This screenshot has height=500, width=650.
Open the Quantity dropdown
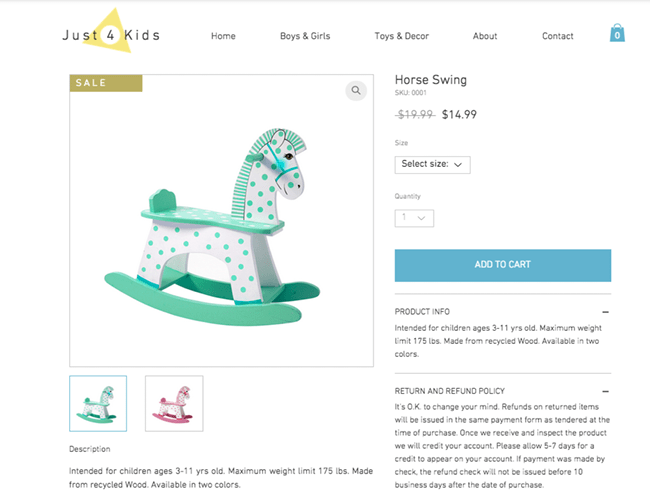414,218
